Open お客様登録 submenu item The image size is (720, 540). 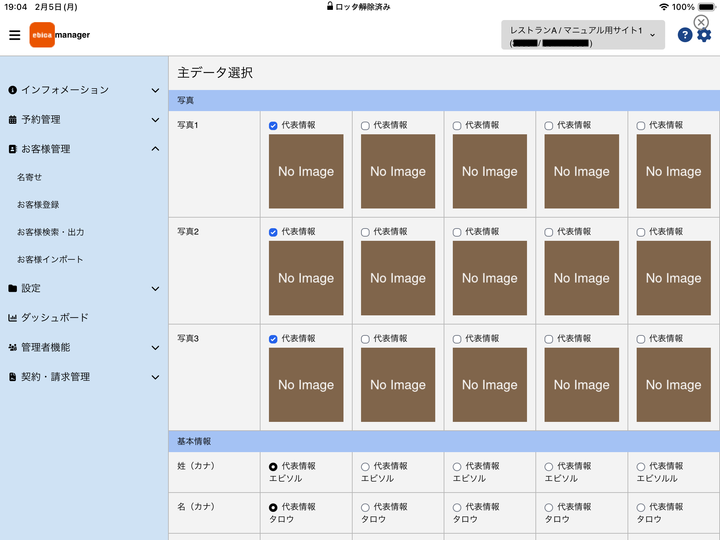click(x=38, y=204)
